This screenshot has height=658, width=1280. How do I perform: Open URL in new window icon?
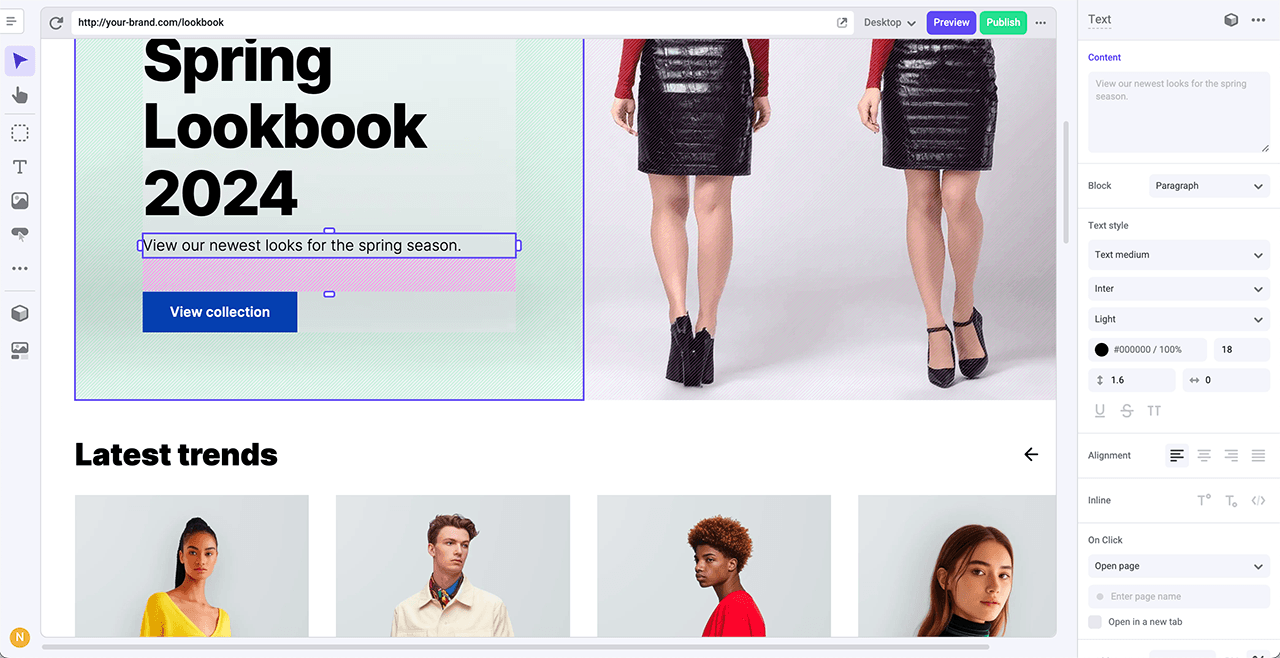coord(842,22)
